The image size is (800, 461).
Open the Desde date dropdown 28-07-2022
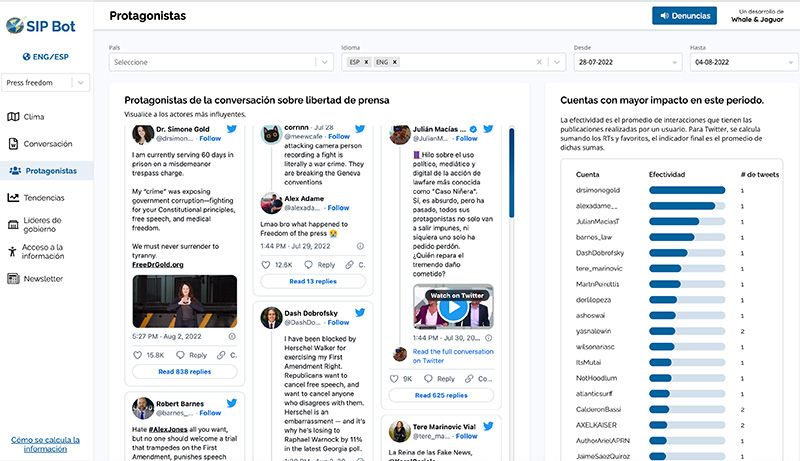[x=628, y=62]
